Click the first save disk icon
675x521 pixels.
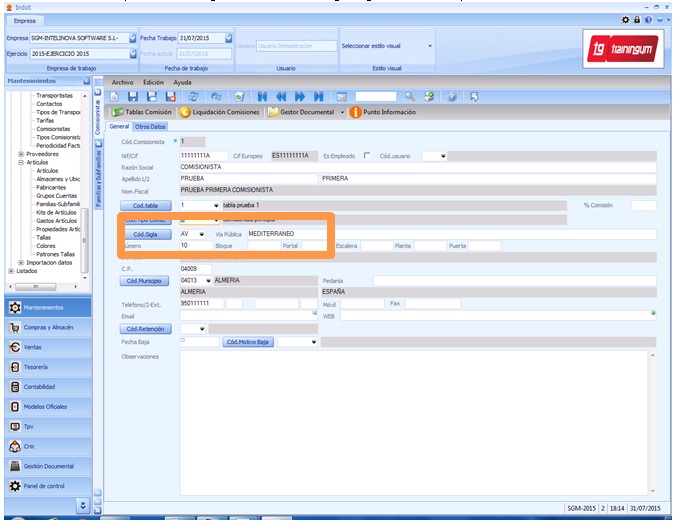coord(133,96)
